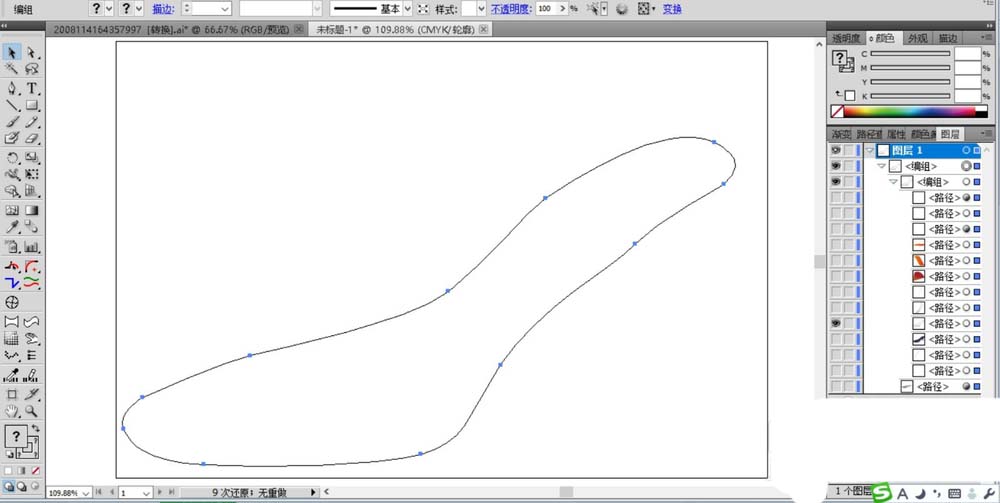Viewport: 1000px width, 503px height.
Task: Show the path with red dome thumbnail
Action: (835, 276)
